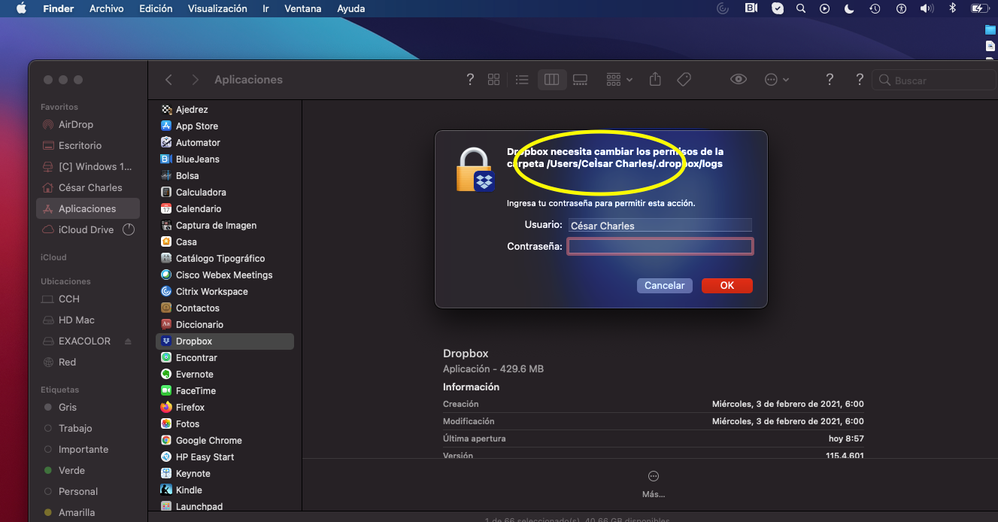Open the Edición menu
The height and width of the screenshot is (522, 998).
point(156,8)
